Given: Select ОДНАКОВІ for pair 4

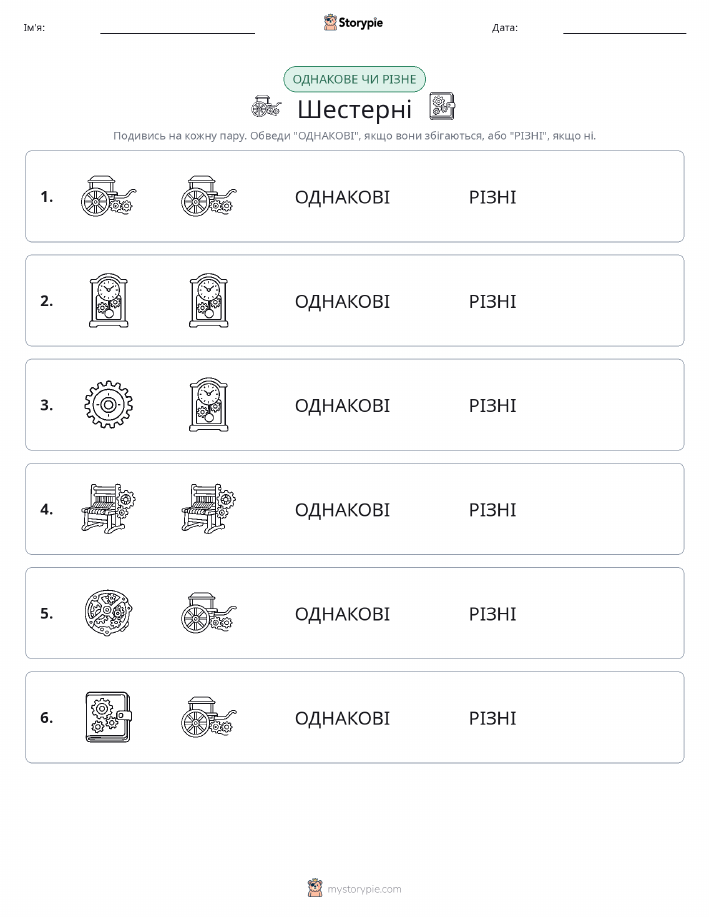Looking at the screenshot, I should pyautogui.click(x=342, y=509).
